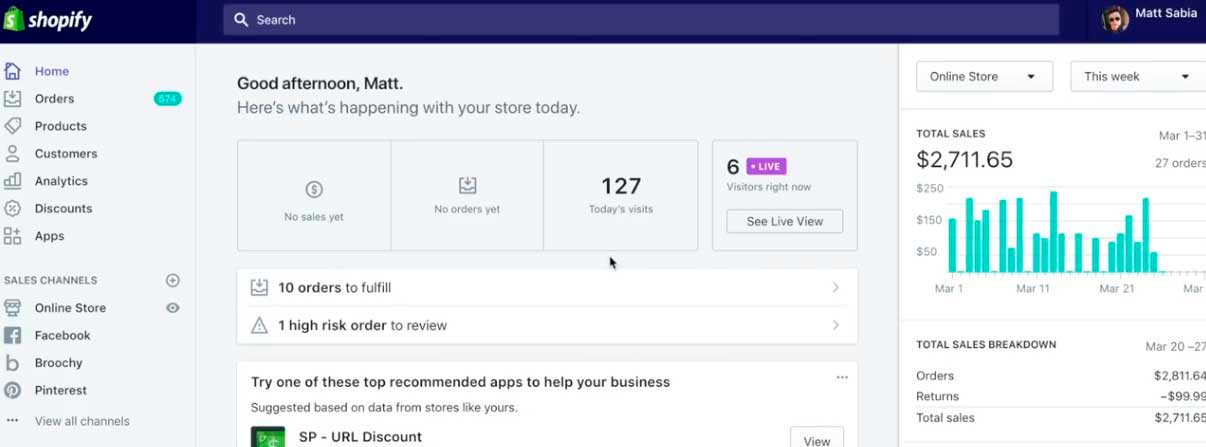Select Facebook sales channel
Image resolution: width=1206 pixels, height=447 pixels.
[62, 336]
